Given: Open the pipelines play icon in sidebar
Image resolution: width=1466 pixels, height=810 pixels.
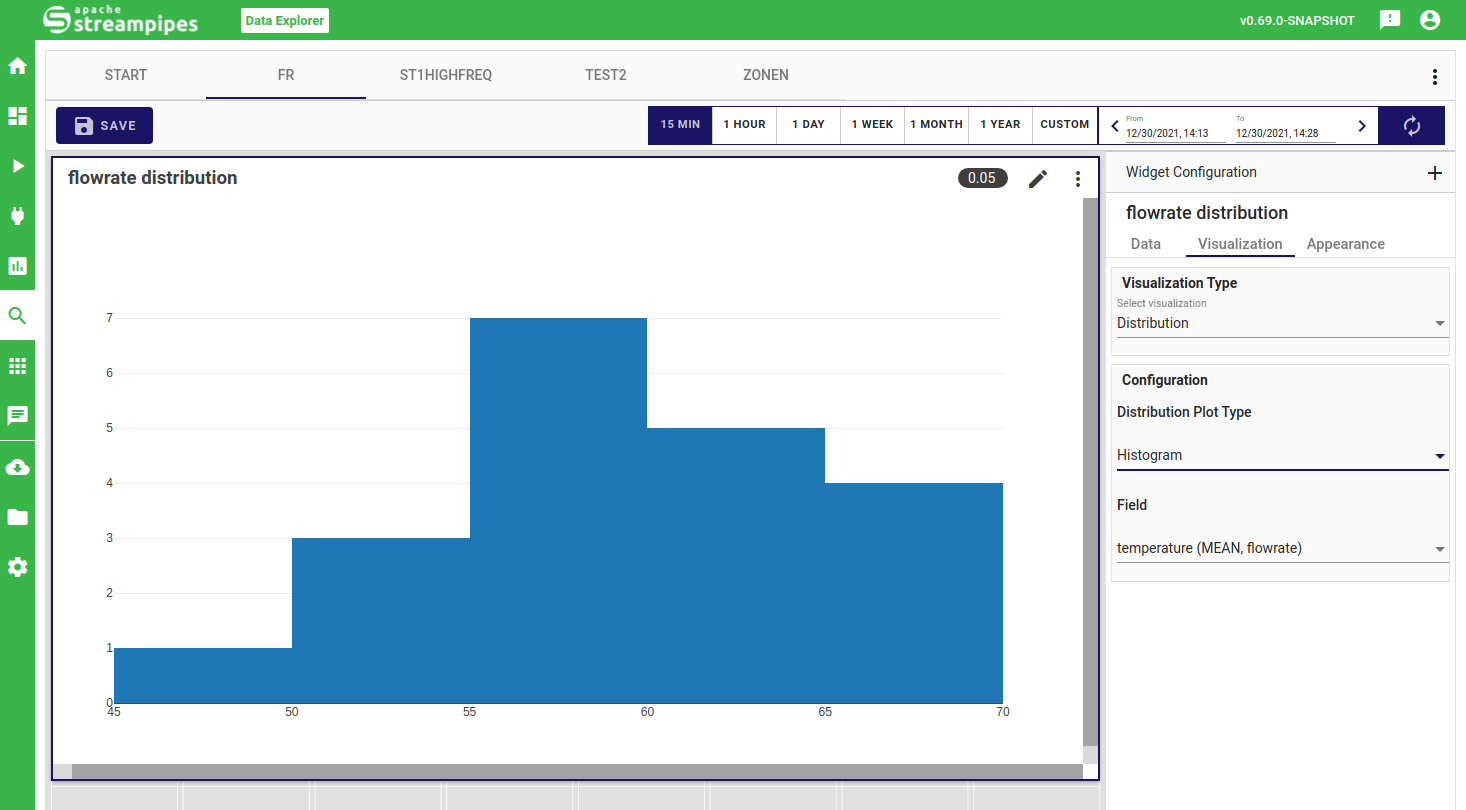Looking at the screenshot, I should click(x=17, y=166).
